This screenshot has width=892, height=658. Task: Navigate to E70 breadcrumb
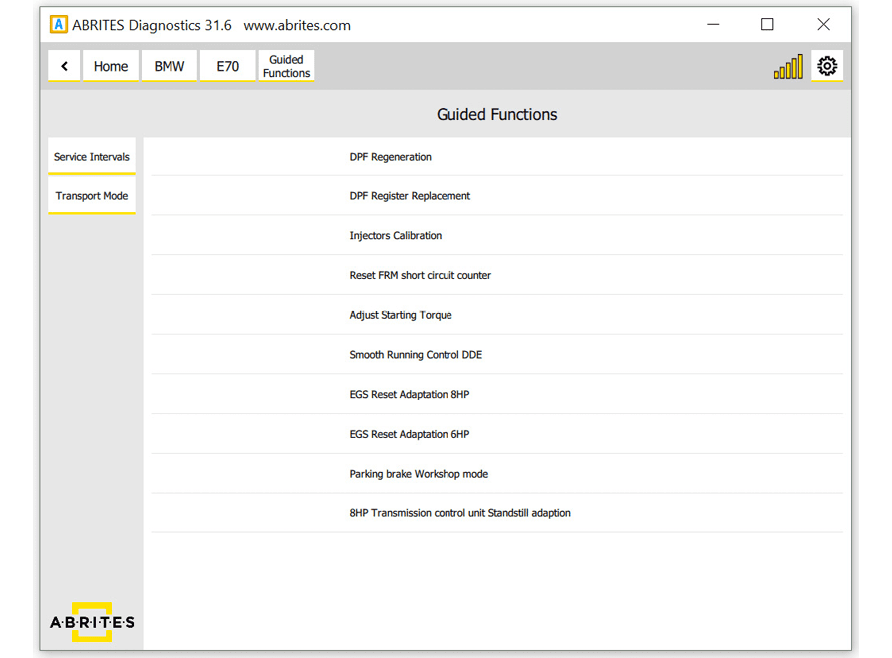point(227,66)
